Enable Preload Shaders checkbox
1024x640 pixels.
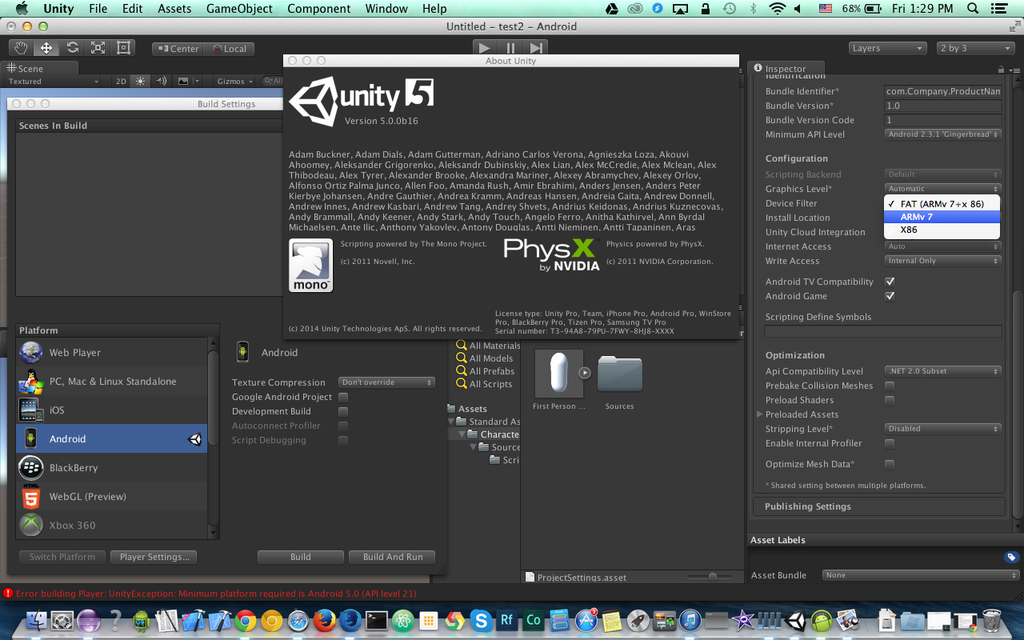(x=889, y=400)
